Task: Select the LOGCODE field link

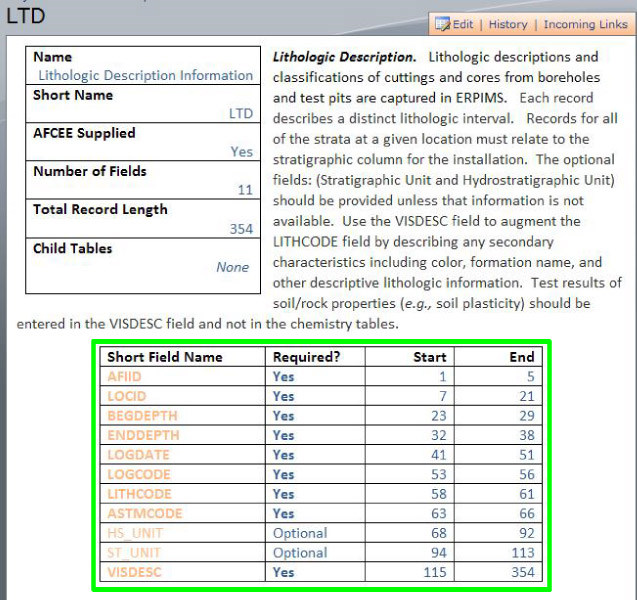Action: click(138, 474)
